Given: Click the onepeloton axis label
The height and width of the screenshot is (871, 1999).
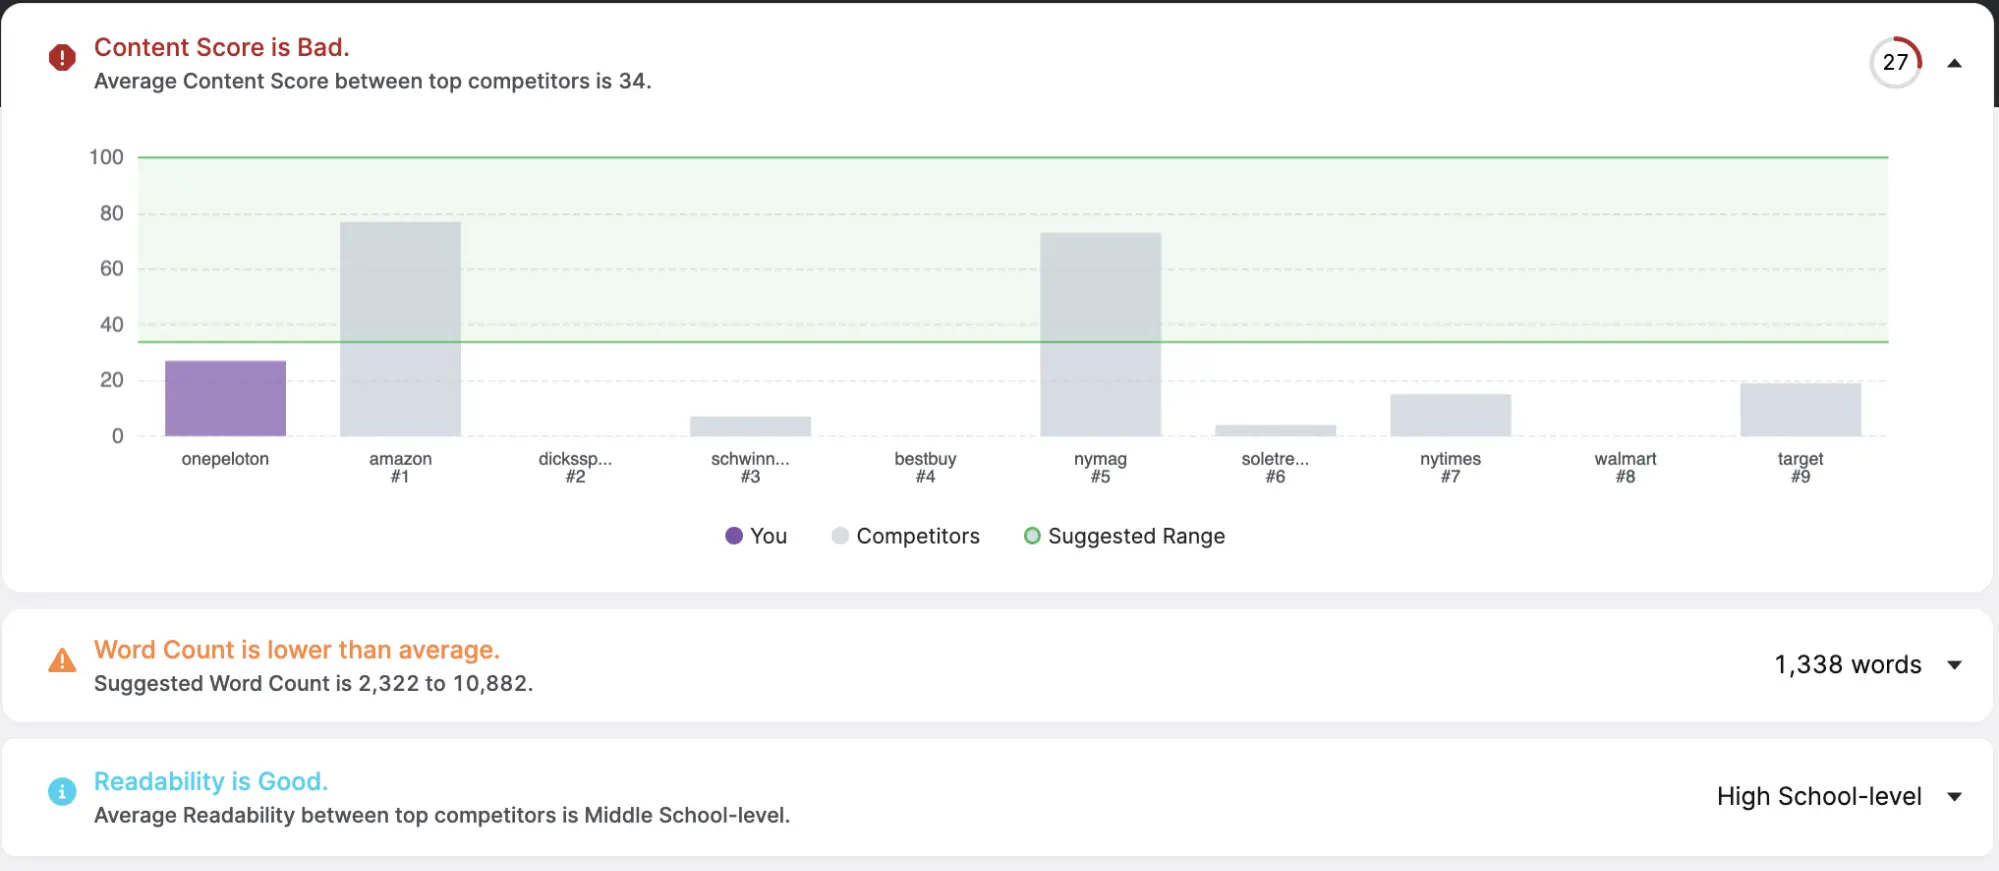Looking at the screenshot, I should point(225,459).
